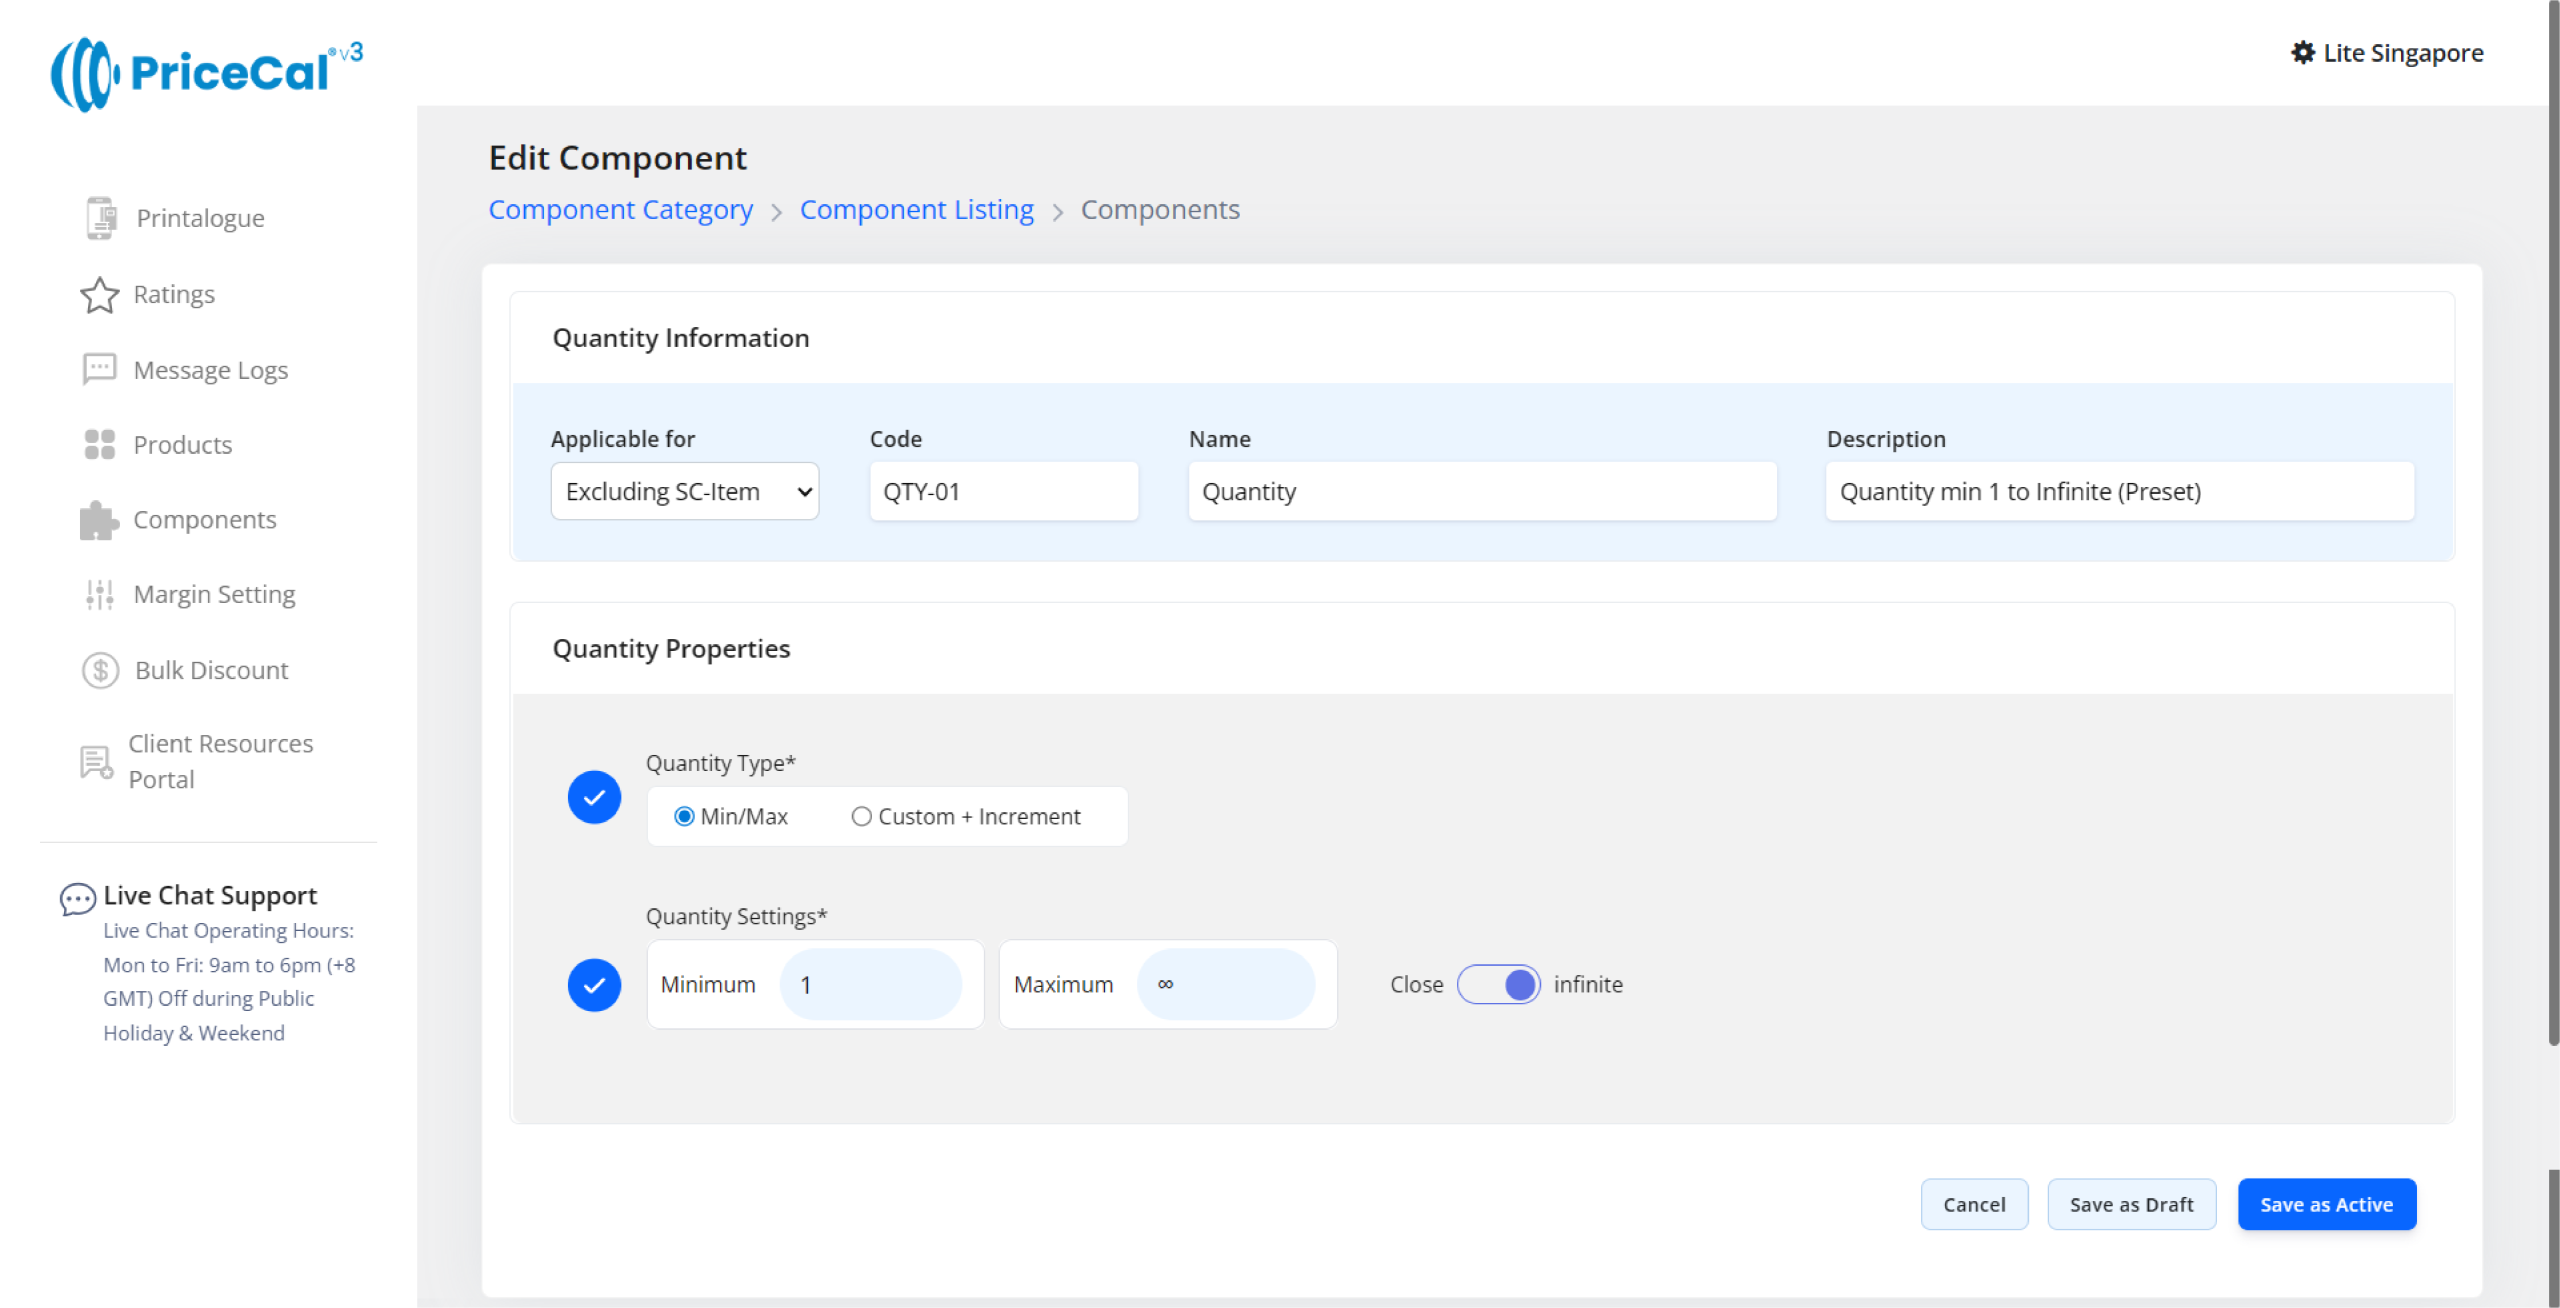
Task: Click the gear icon beside Lite Singapore
Action: coord(2303,53)
